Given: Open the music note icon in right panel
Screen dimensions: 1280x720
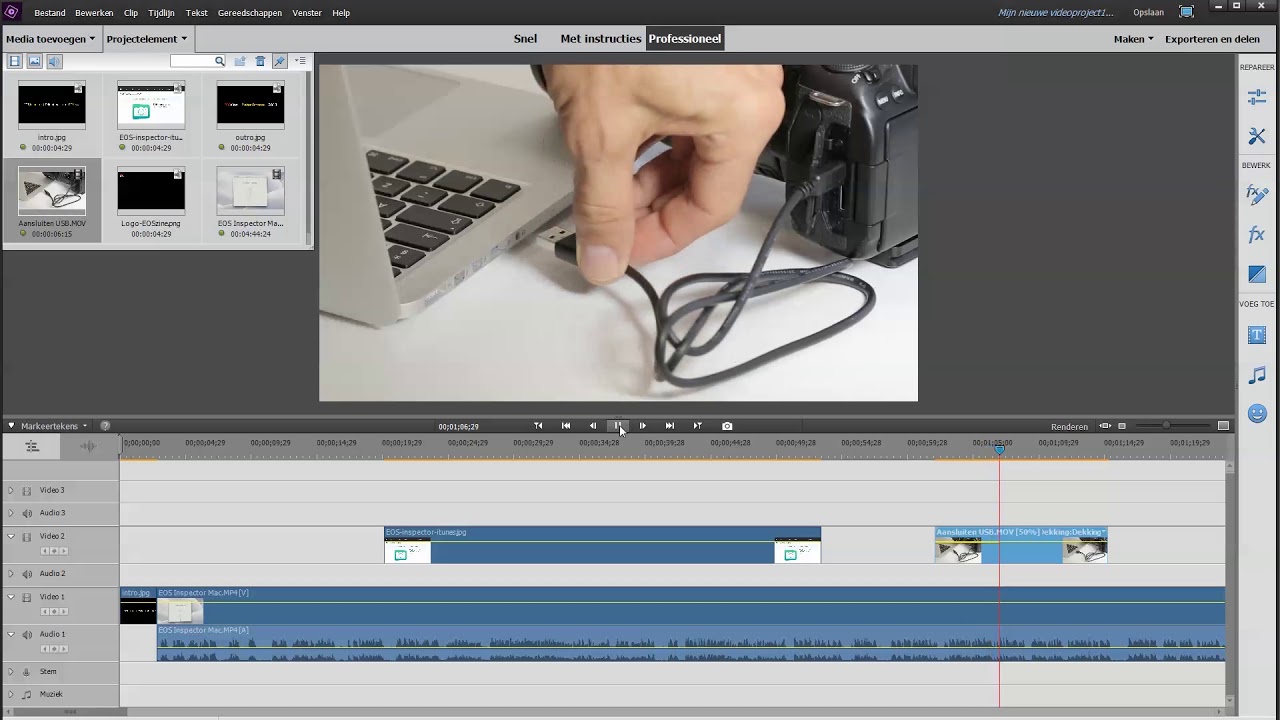Looking at the screenshot, I should point(1257,375).
